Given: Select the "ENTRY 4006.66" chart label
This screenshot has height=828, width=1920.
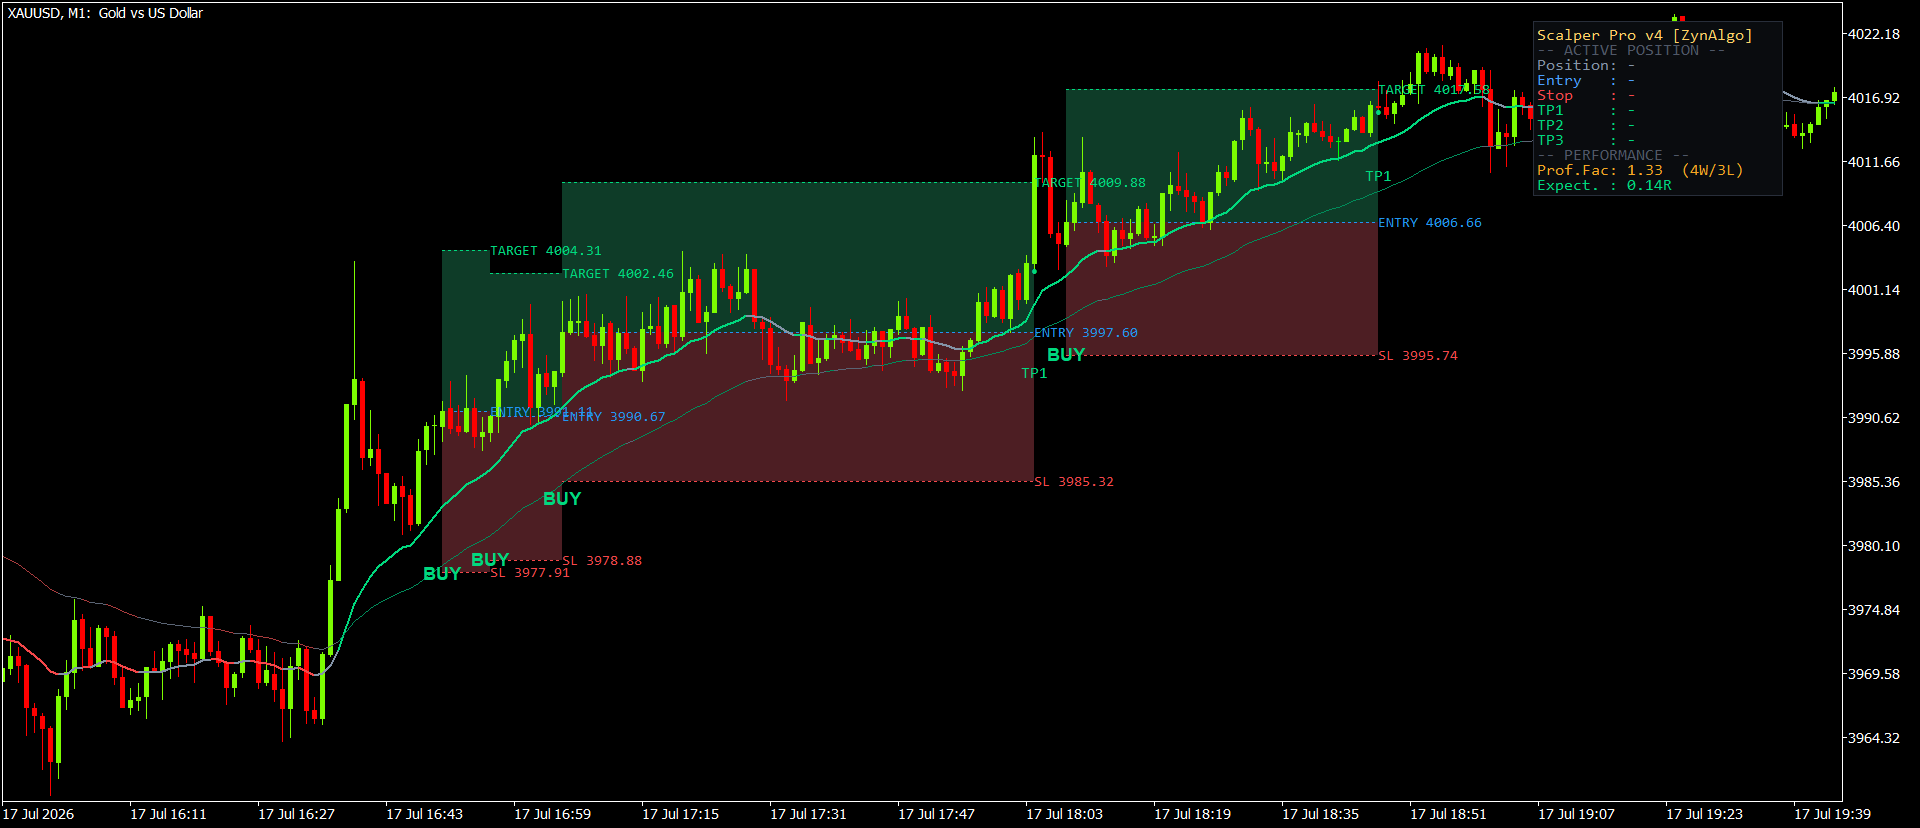Looking at the screenshot, I should click(x=1430, y=223).
